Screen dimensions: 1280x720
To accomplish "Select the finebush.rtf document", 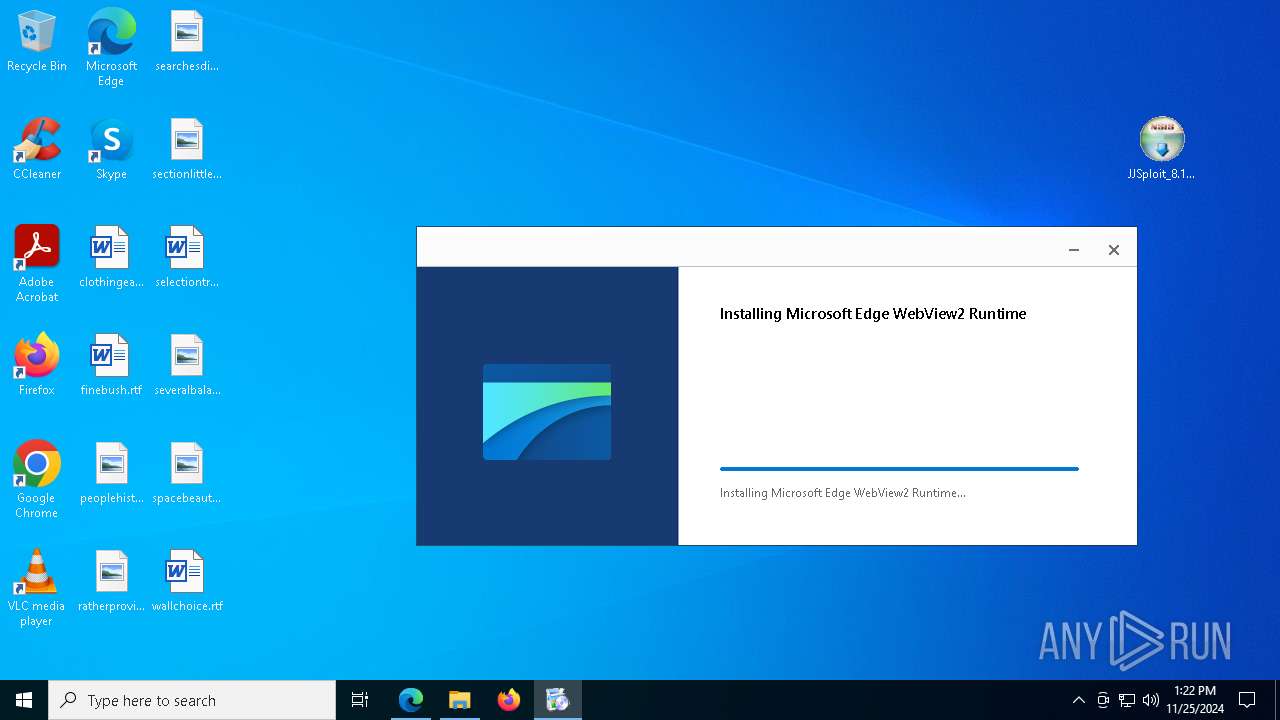I will [111, 366].
